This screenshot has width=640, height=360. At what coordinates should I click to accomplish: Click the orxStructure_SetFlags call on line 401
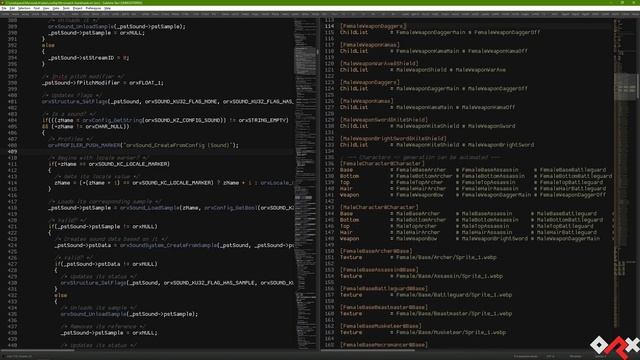(168, 102)
